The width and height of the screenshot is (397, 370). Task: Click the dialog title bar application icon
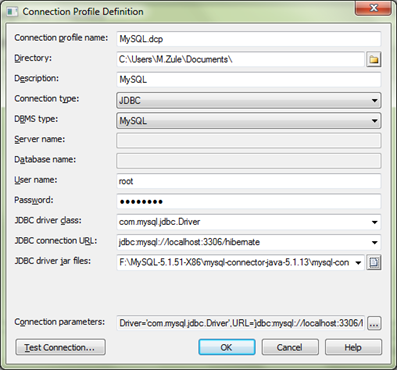[x=12, y=12]
